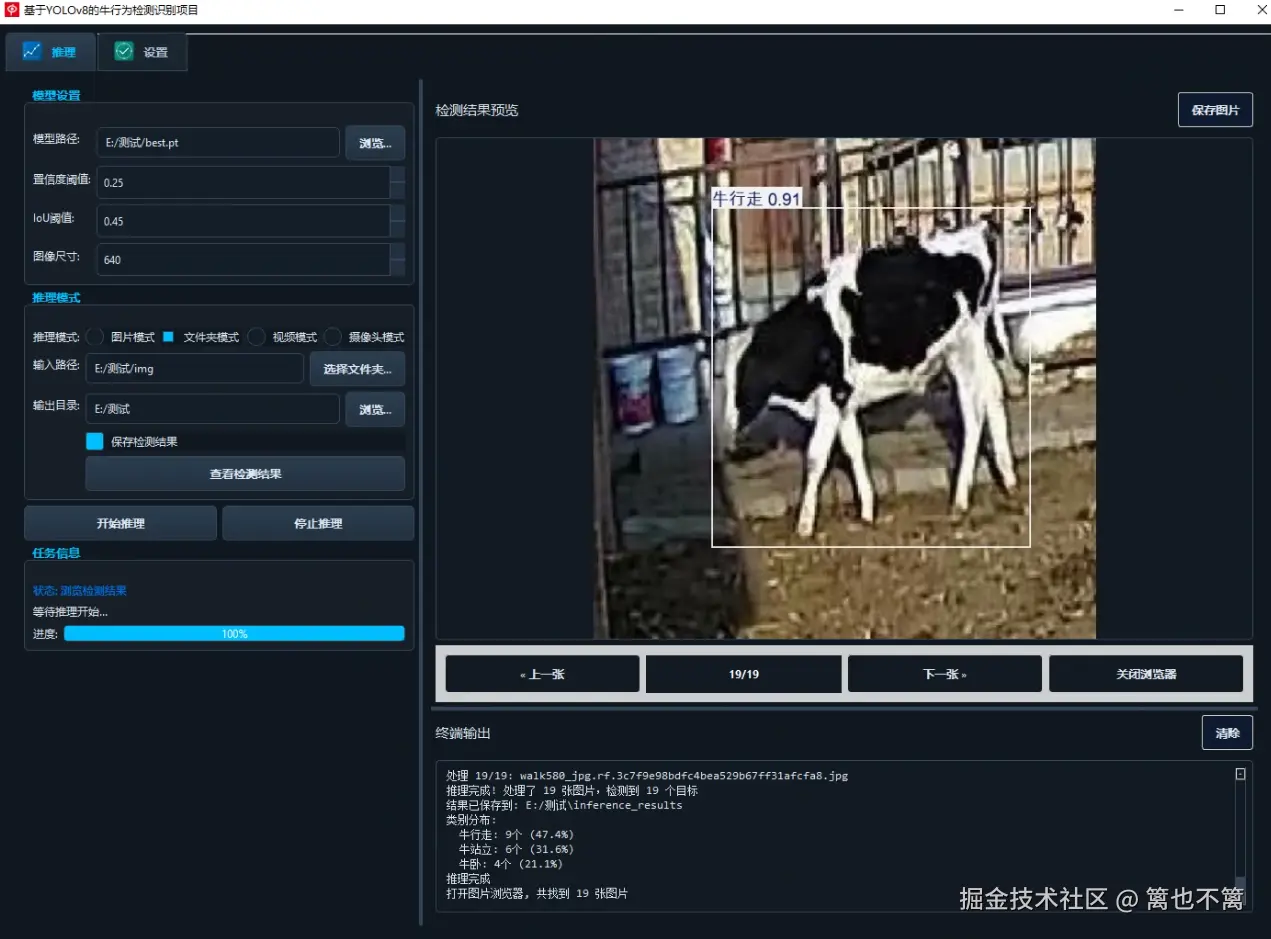Switch to the 设置 tab
Image resolution: width=1271 pixels, height=939 pixels.
click(x=142, y=52)
